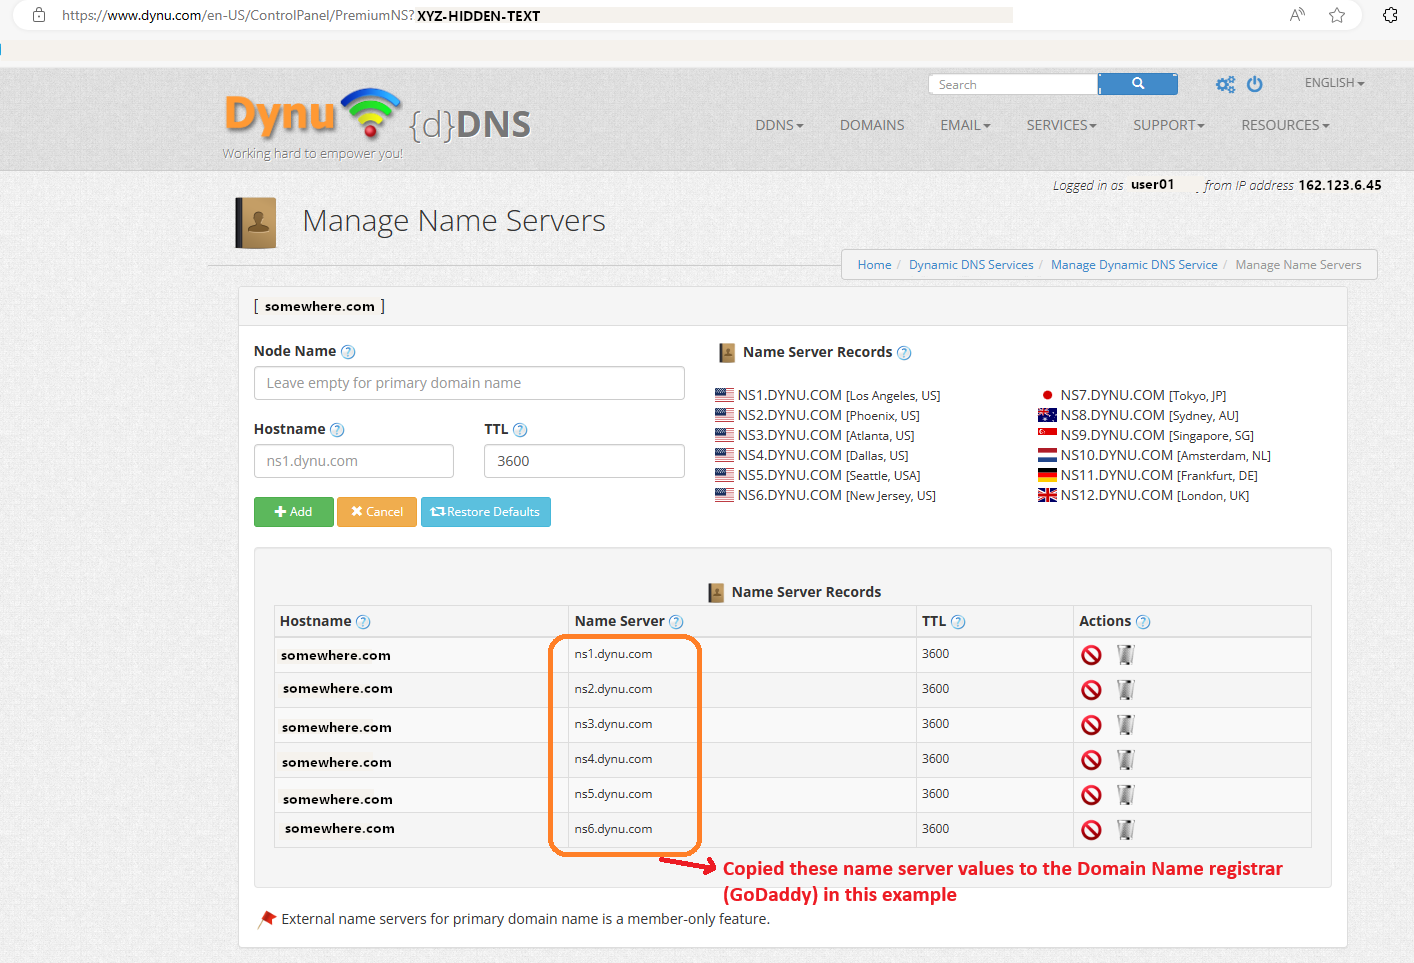
Task: Click help icon in TTL column header
Action: pos(958,622)
